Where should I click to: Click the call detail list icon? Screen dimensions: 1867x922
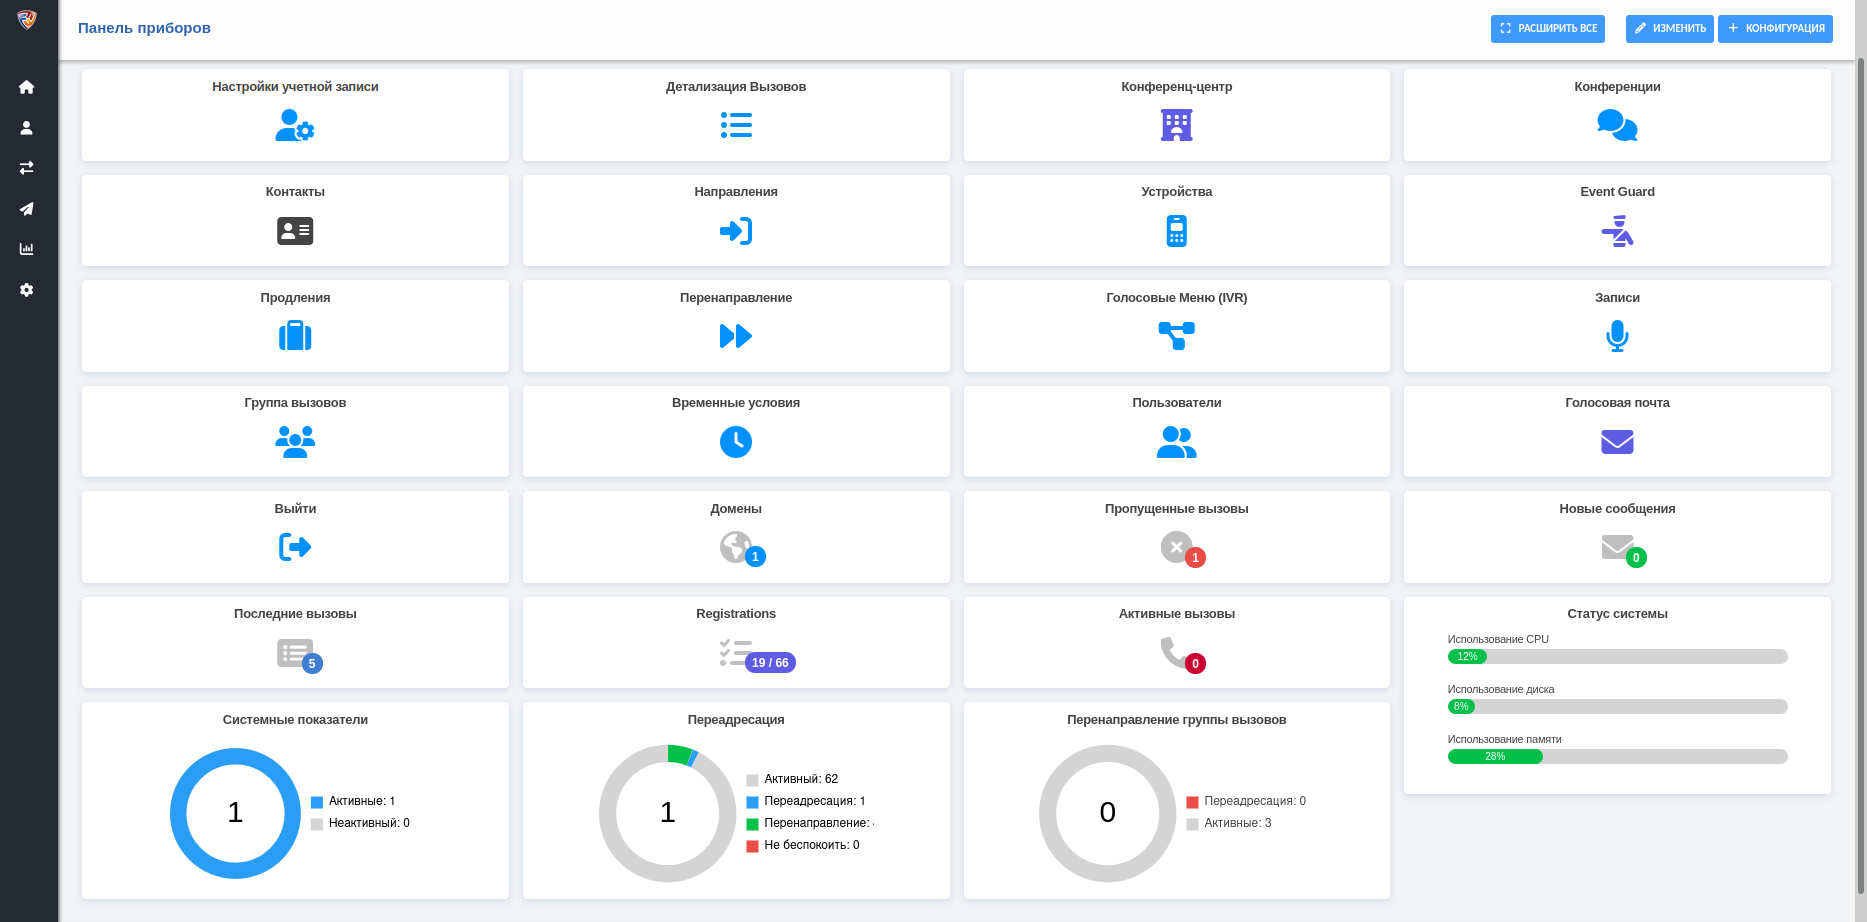[736, 125]
